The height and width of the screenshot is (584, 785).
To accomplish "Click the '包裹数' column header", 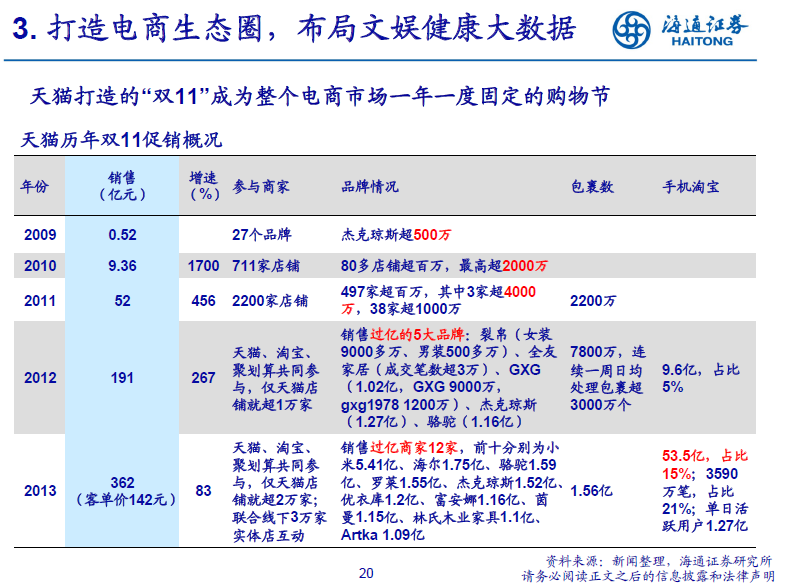I will click(592, 187).
